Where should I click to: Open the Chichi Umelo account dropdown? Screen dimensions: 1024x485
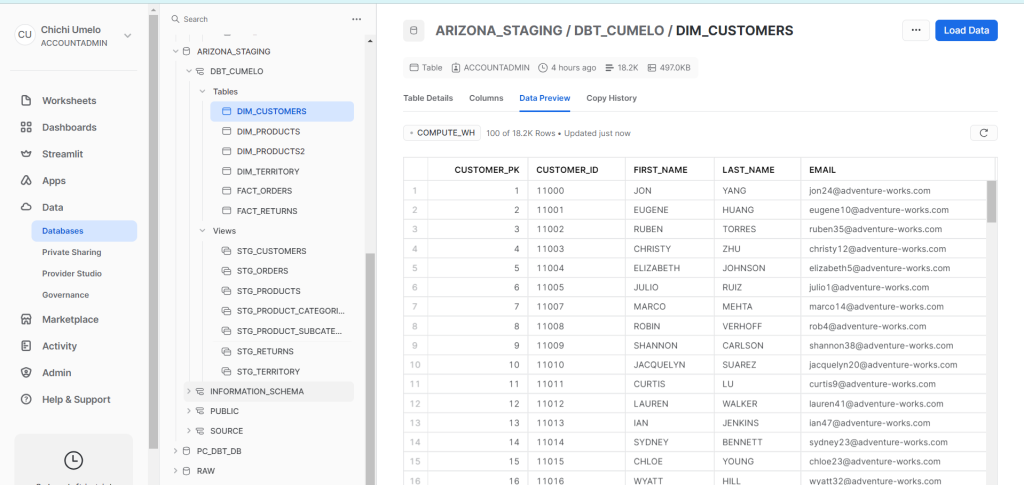127,36
